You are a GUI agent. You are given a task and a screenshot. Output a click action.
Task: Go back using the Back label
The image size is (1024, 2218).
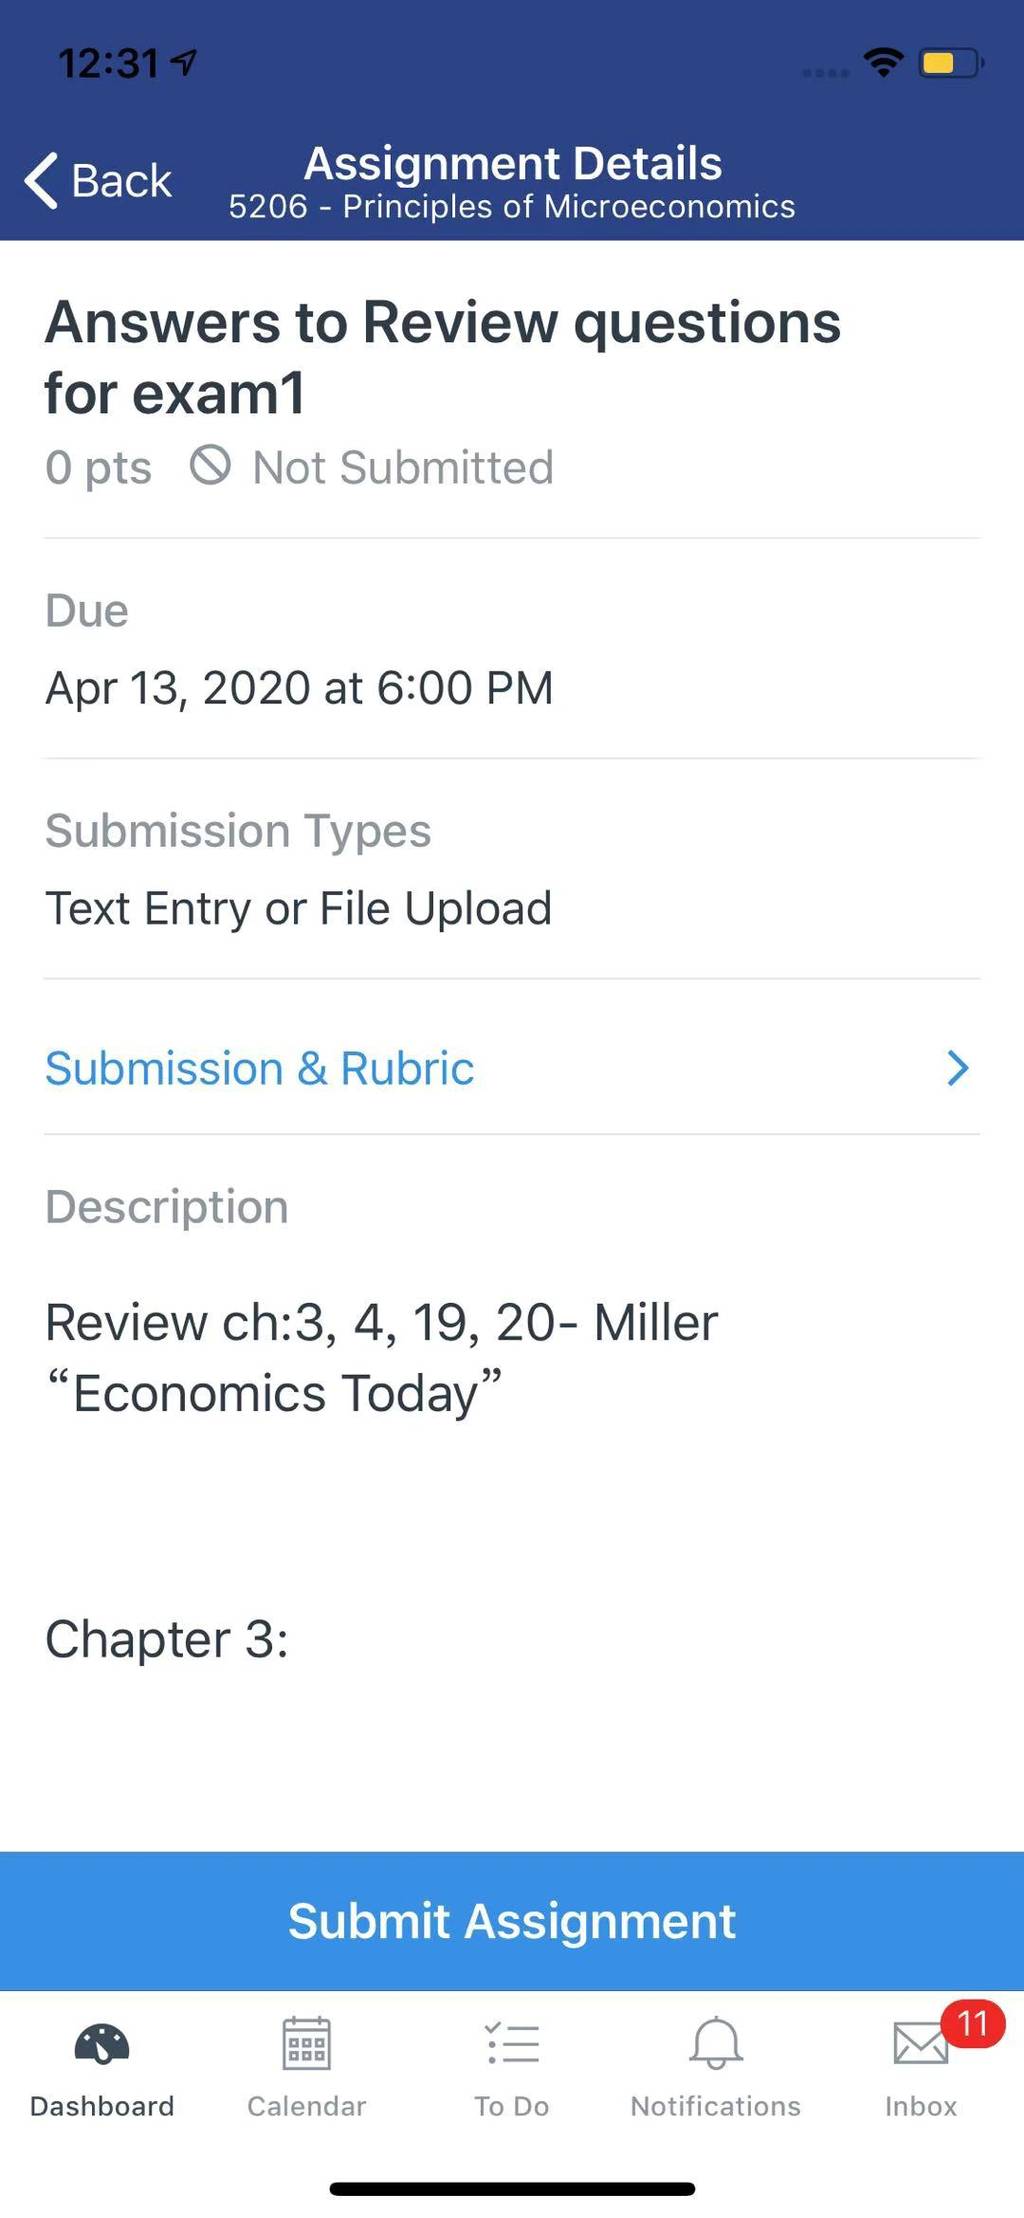click(x=122, y=181)
